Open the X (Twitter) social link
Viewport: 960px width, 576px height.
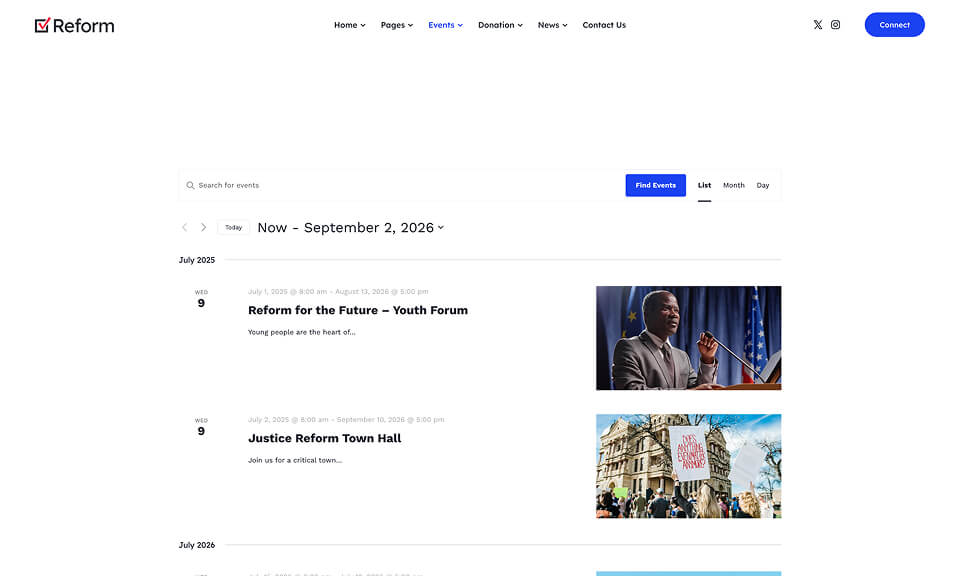[817, 25]
